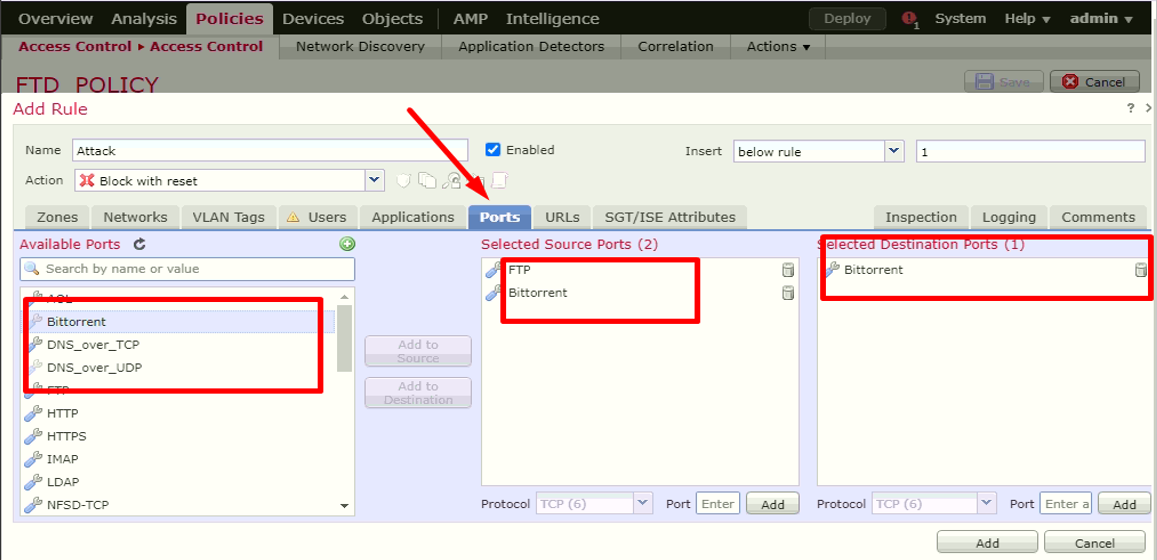
Task: Click the green add port object icon
Action: click(x=347, y=244)
